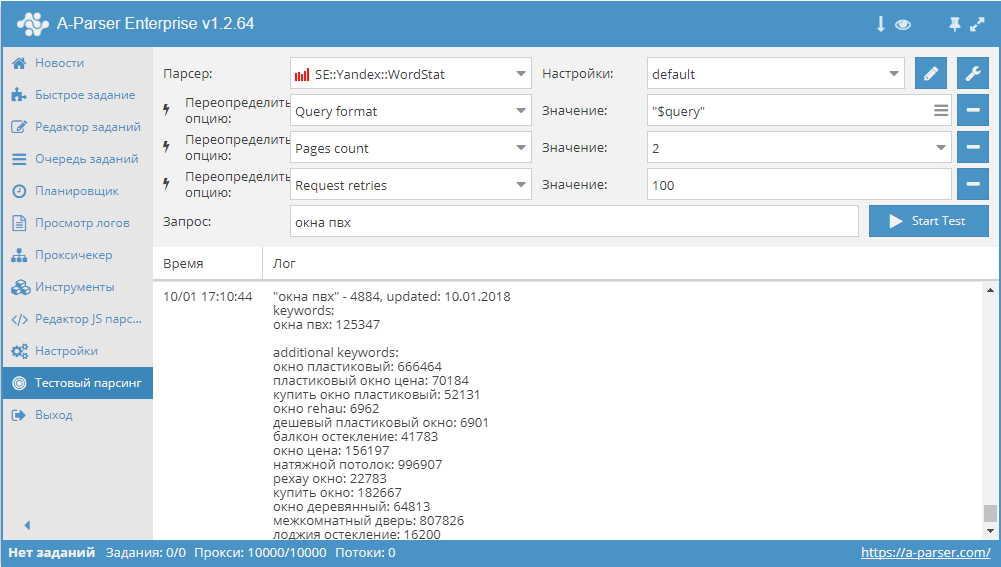1001x567 pixels.
Task: Click the Нет заданий status text
Action: (x=52, y=552)
